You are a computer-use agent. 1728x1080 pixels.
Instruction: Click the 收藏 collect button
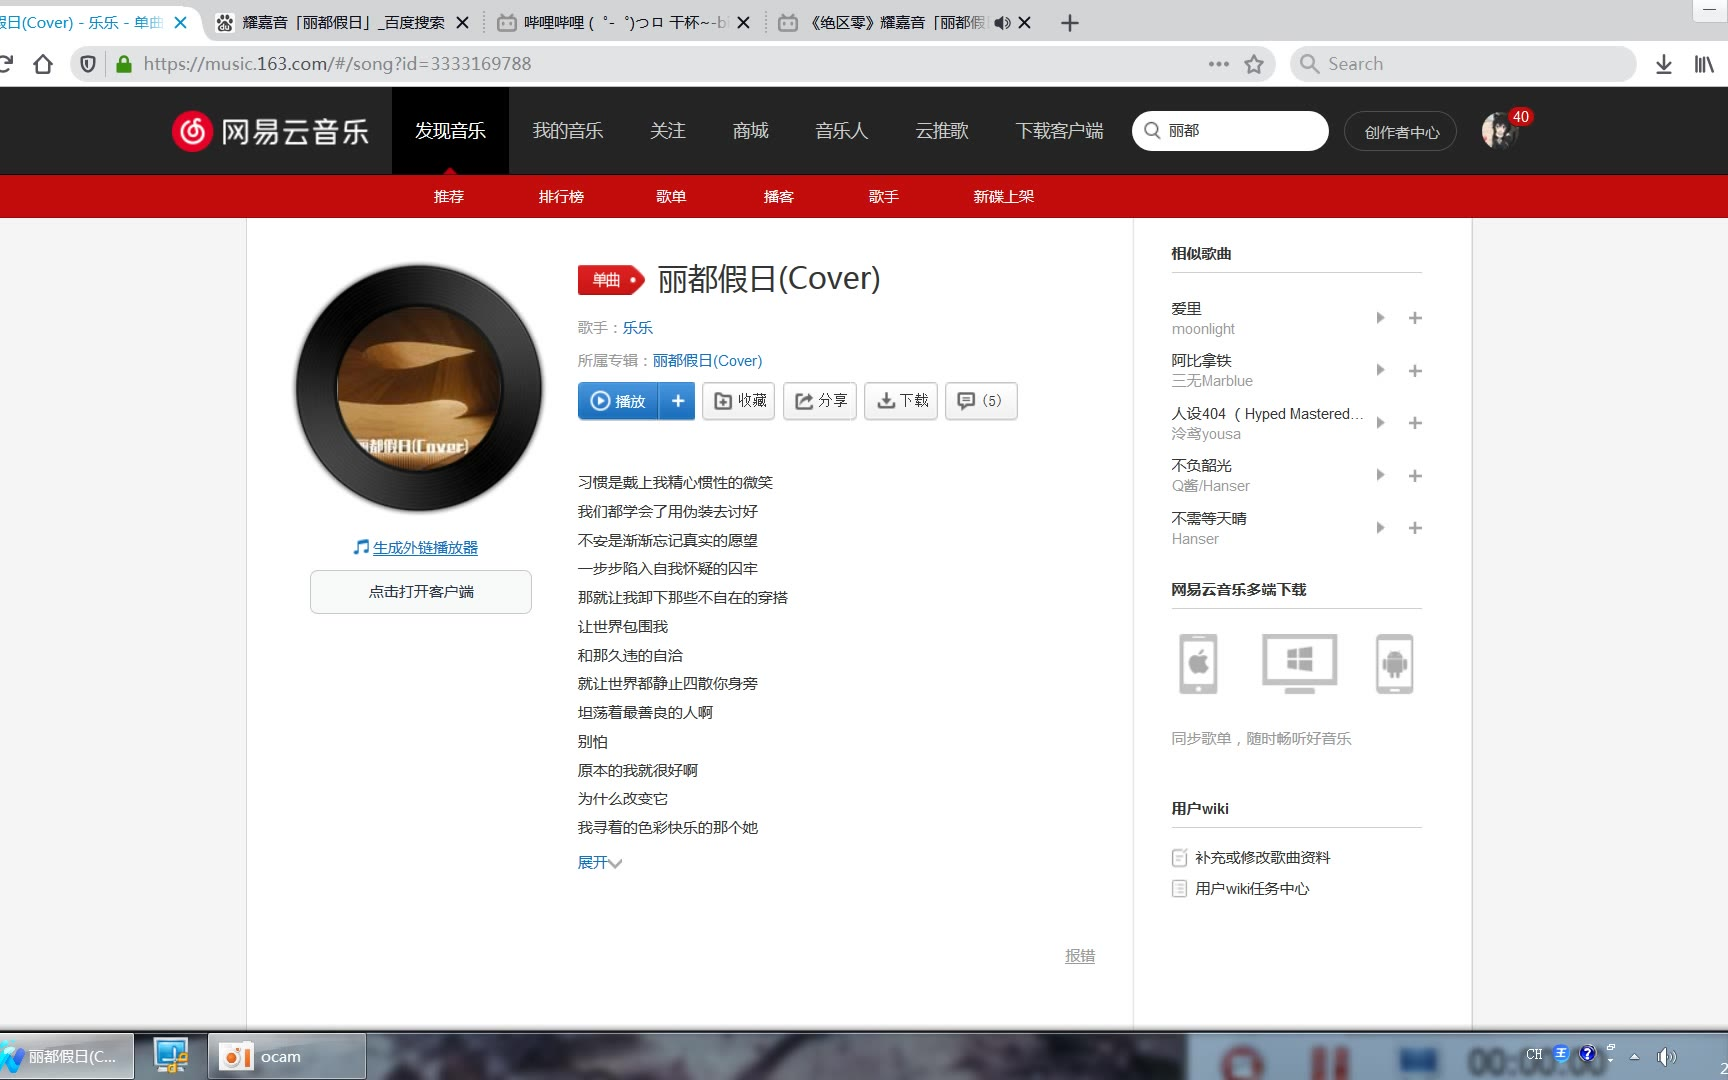739,401
